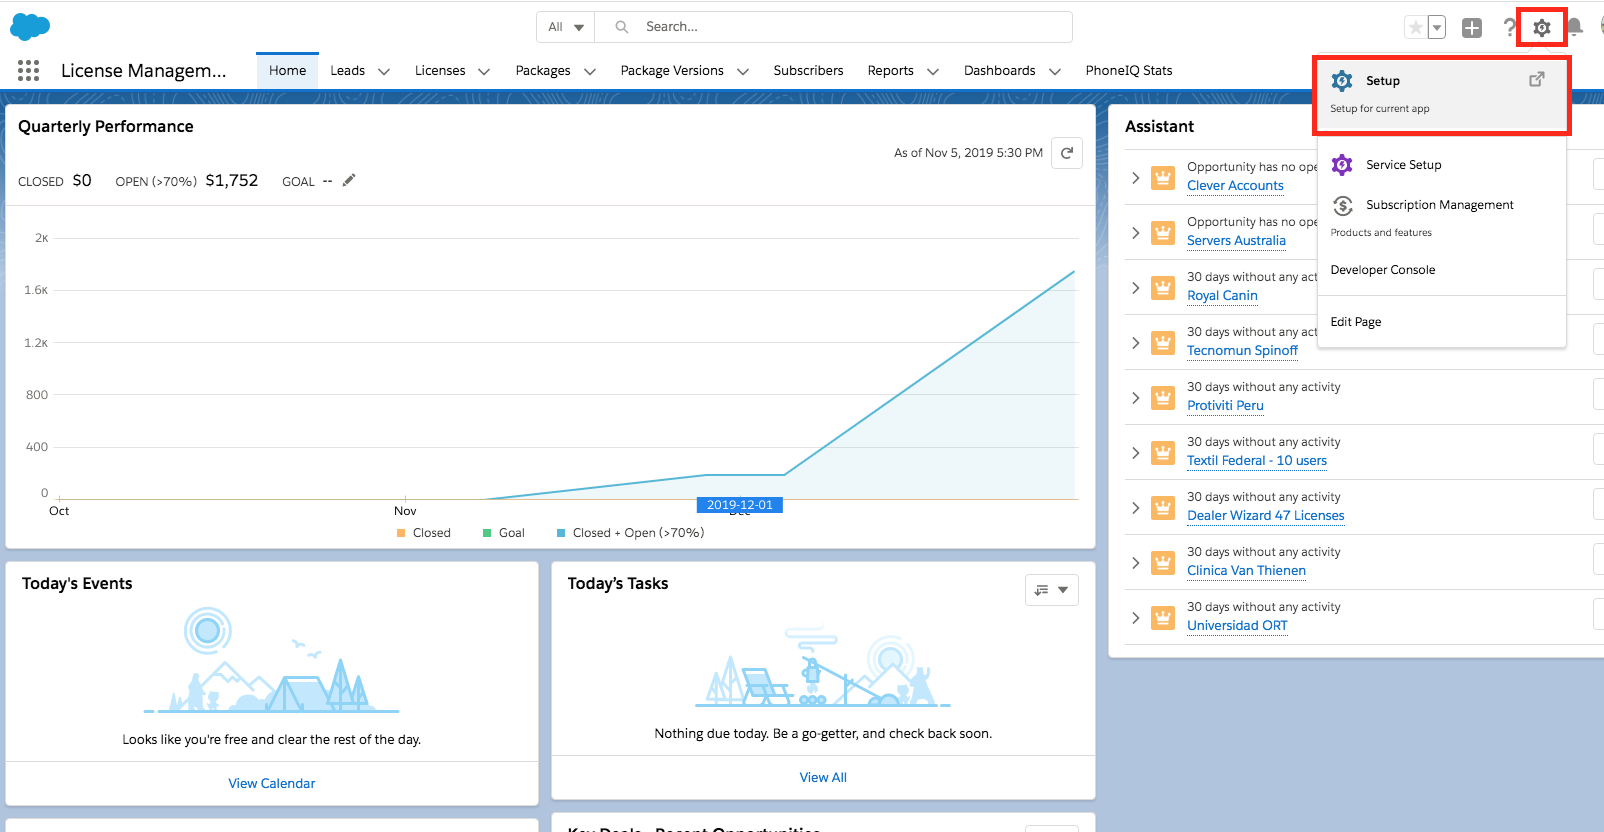Viewport: 1604px width, 832px height.
Task: Expand the Royal Canin assistant item
Action: (1135, 288)
